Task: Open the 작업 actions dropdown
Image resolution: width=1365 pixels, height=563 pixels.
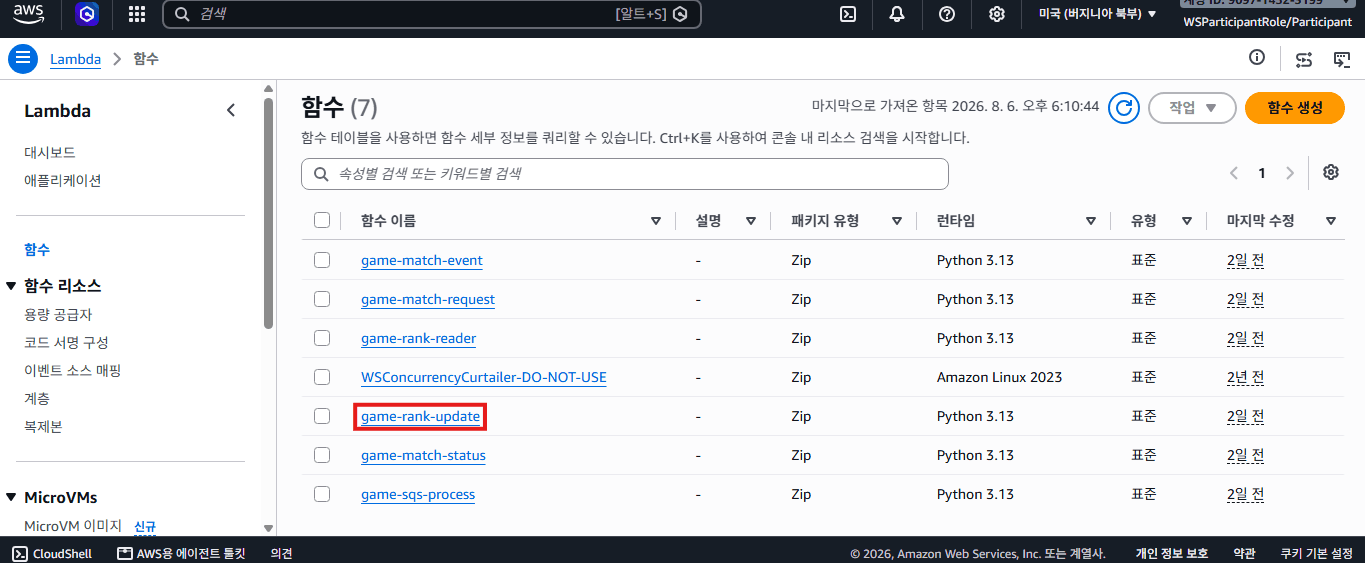Action: pos(1192,108)
